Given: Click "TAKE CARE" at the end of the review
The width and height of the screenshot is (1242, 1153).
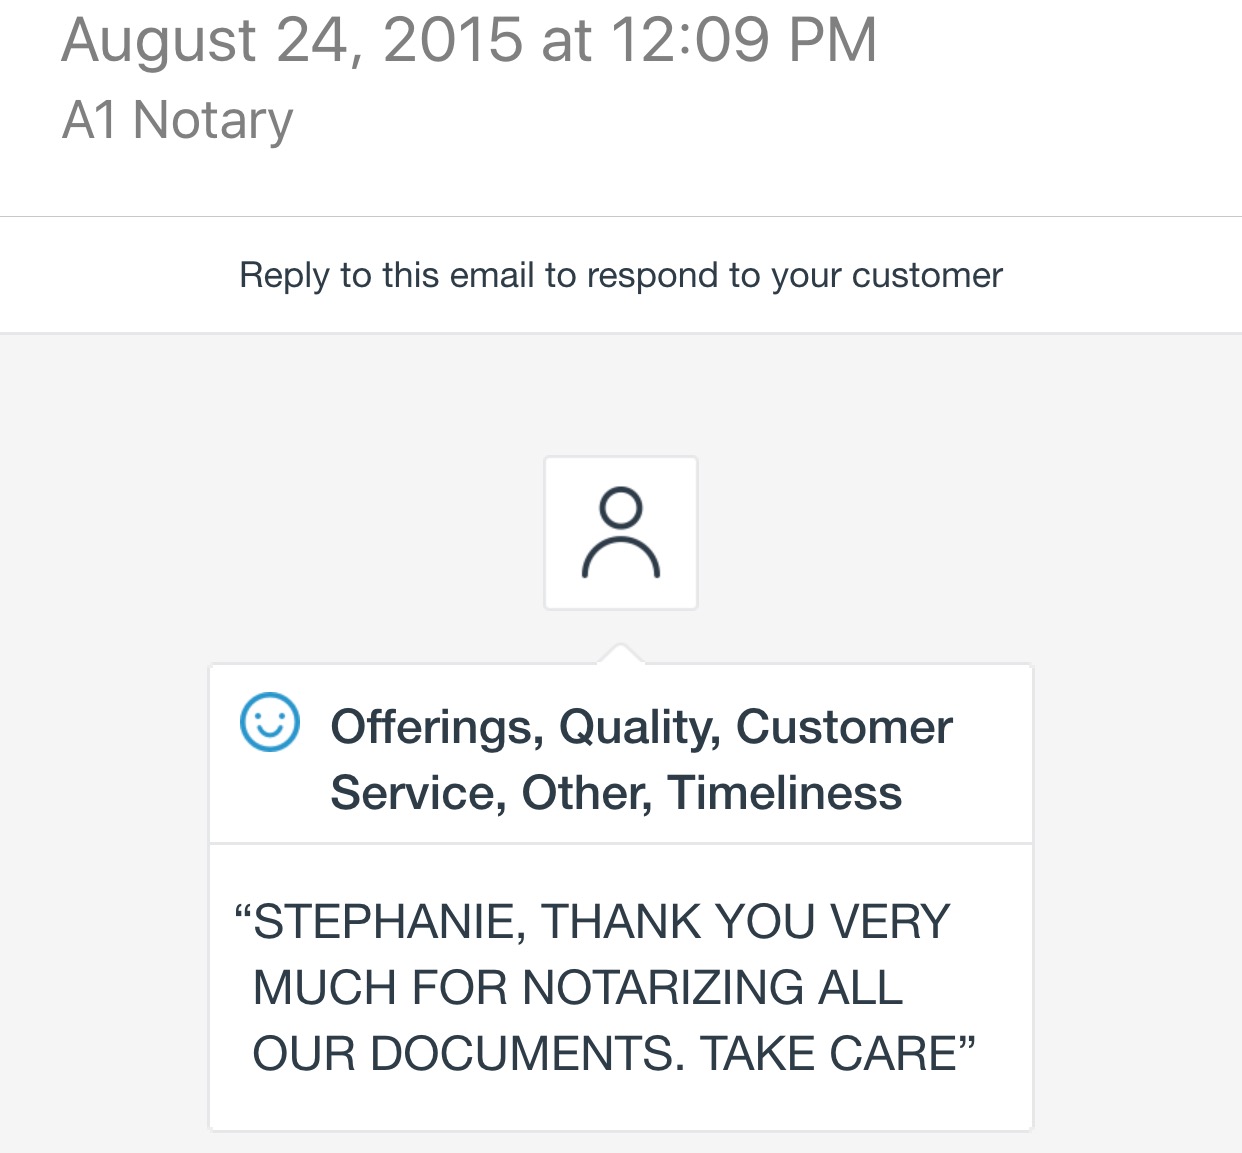Looking at the screenshot, I should (828, 1054).
